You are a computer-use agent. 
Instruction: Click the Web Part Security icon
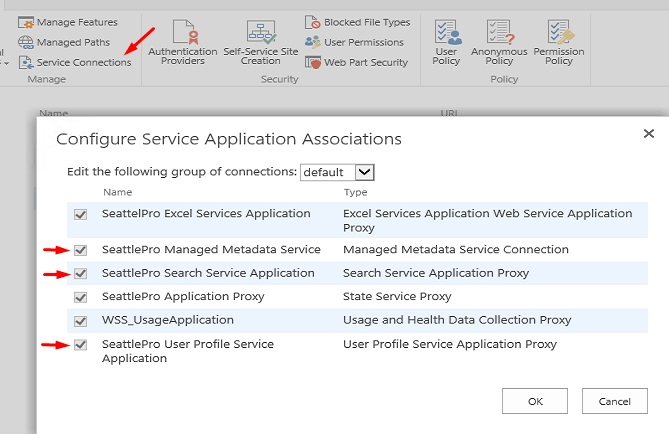tap(312, 62)
